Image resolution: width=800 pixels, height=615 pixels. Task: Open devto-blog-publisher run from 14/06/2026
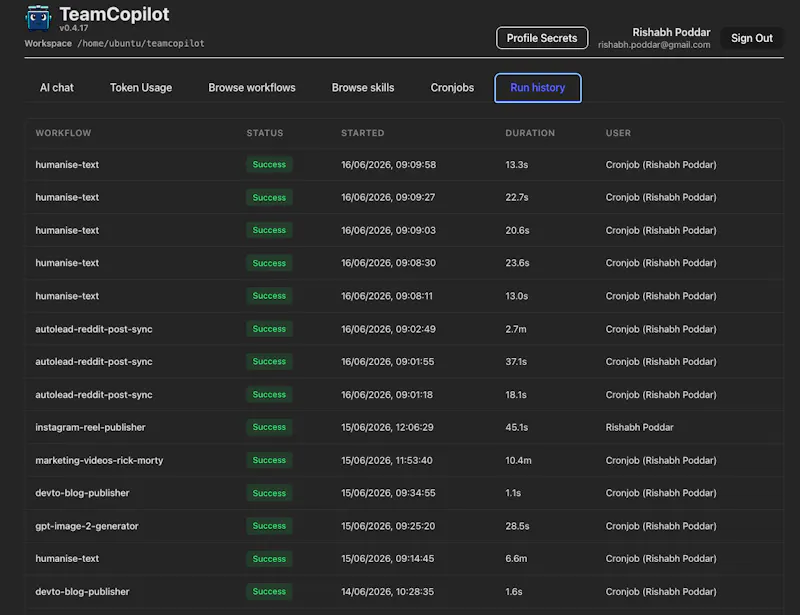coord(404,592)
